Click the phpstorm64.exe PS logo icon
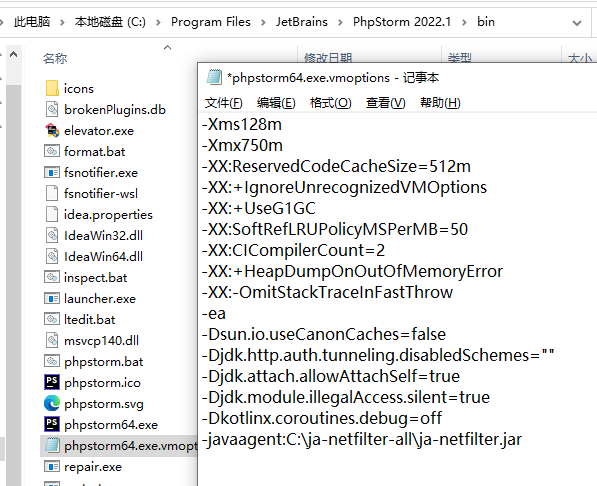 pos(52,424)
